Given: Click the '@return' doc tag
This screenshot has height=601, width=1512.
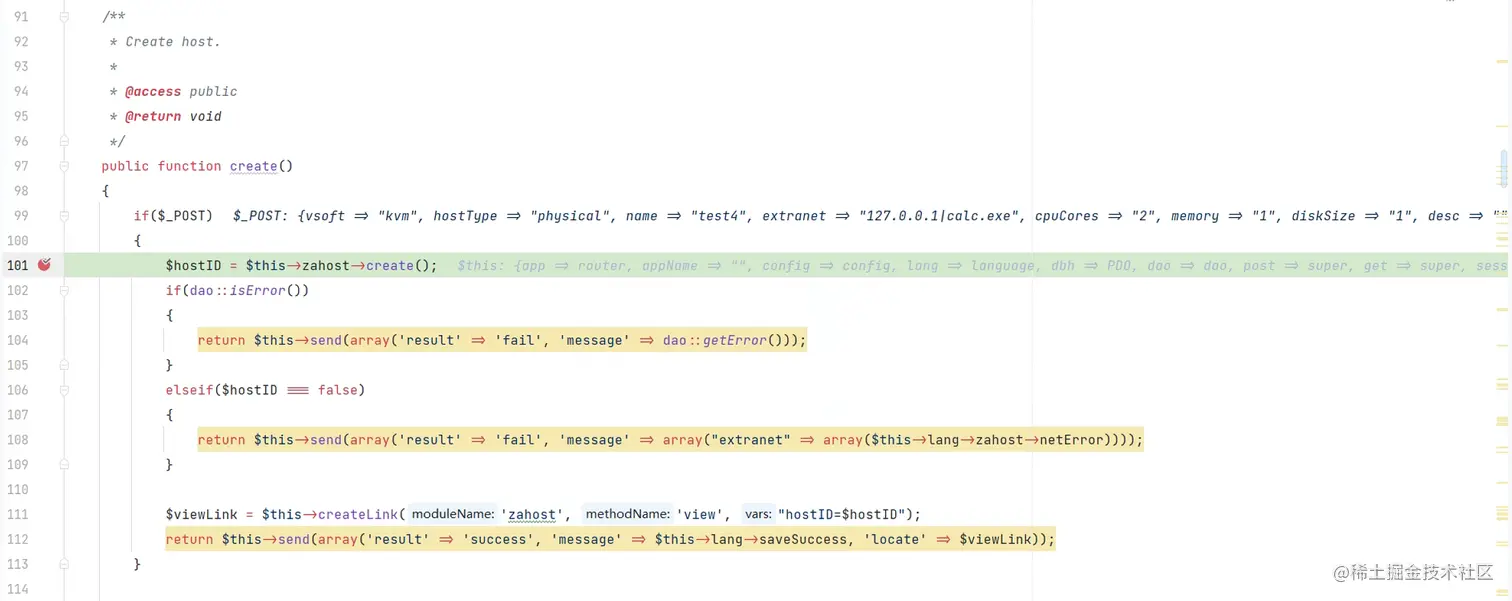Looking at the screenshot, I should click(153, 116).
